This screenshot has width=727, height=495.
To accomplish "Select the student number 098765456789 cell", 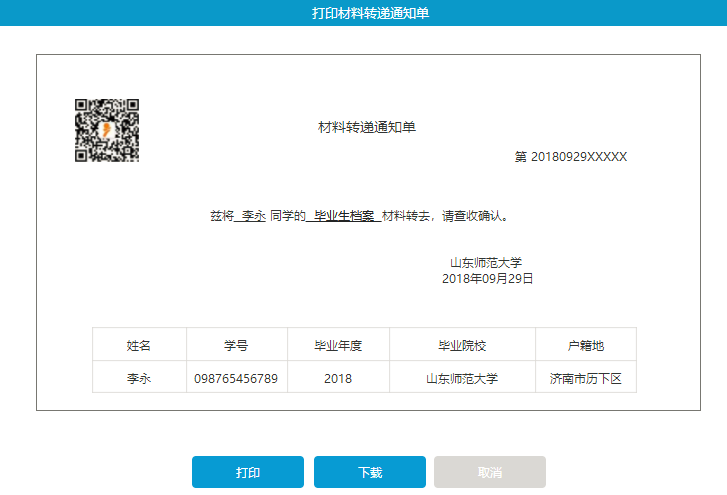I will click(236, 379).
